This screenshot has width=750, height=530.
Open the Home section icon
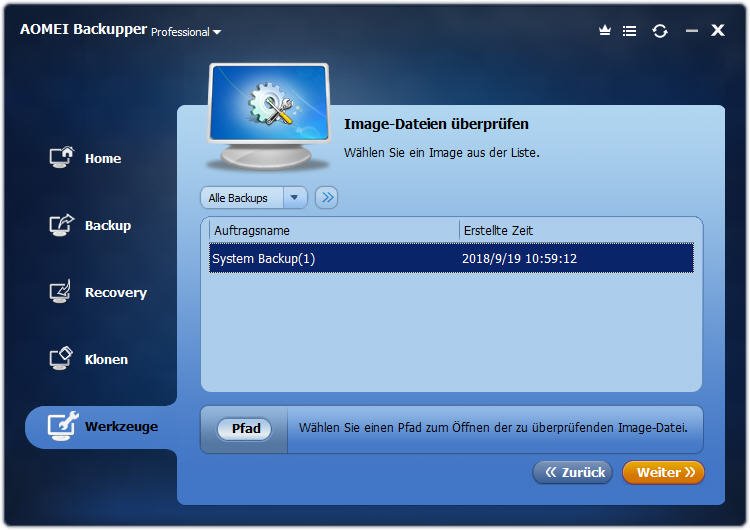[x=62, y=157]
